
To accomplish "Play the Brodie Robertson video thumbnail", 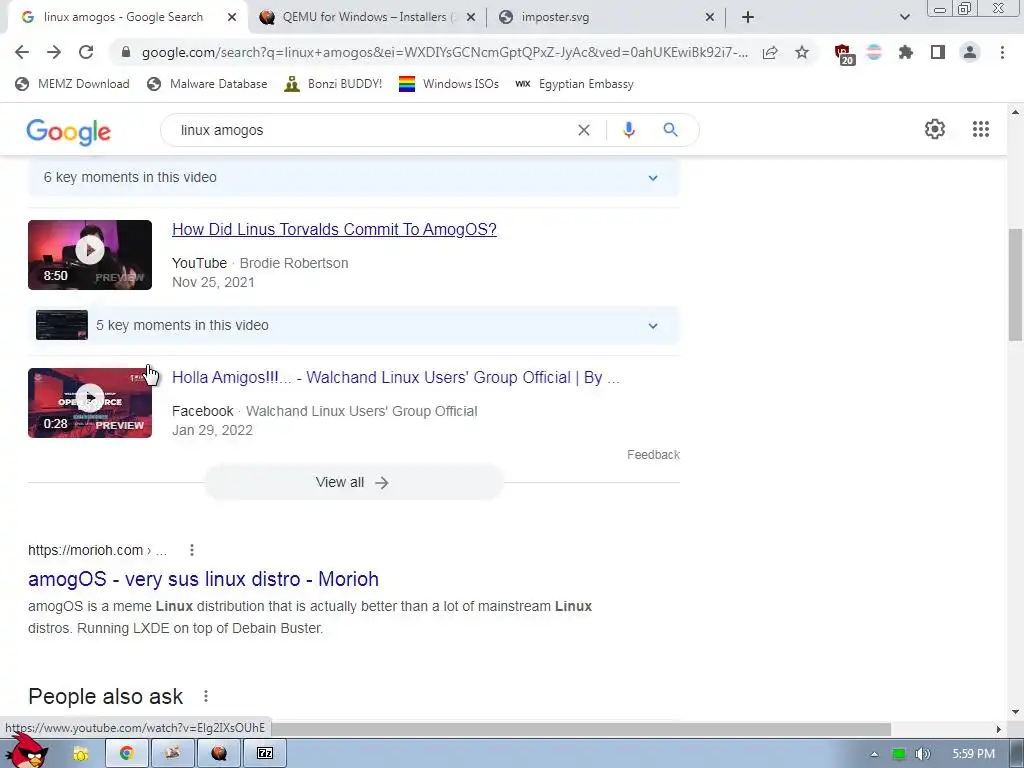I will pyautogui.click(x=89, y=255).
